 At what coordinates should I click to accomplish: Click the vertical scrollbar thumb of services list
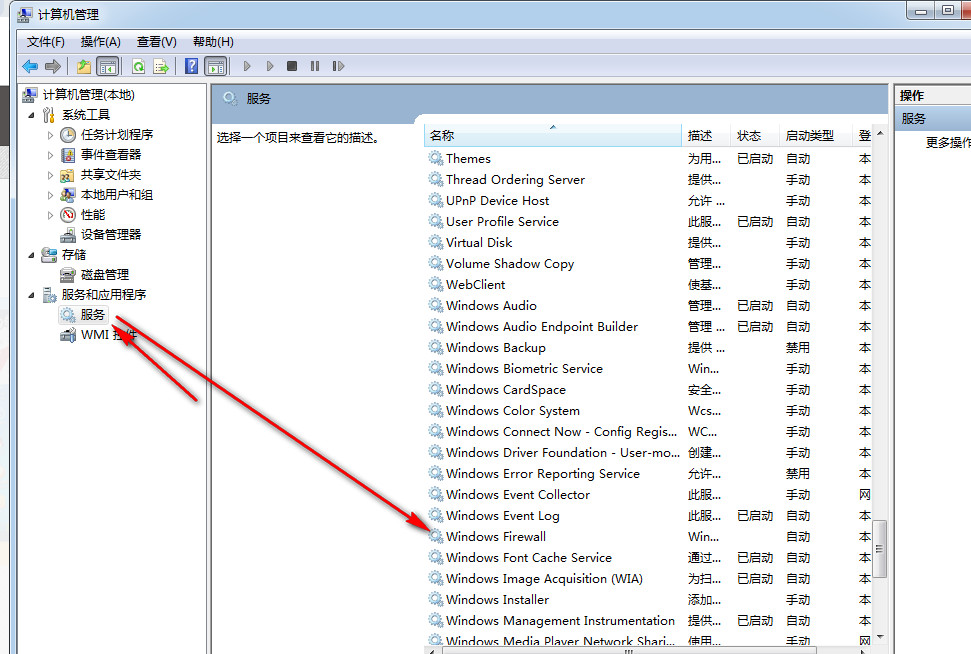click(880, 549)
